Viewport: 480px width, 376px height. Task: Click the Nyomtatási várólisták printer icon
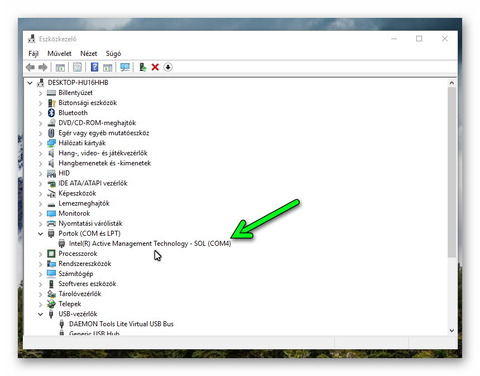[x=51, y=224]
